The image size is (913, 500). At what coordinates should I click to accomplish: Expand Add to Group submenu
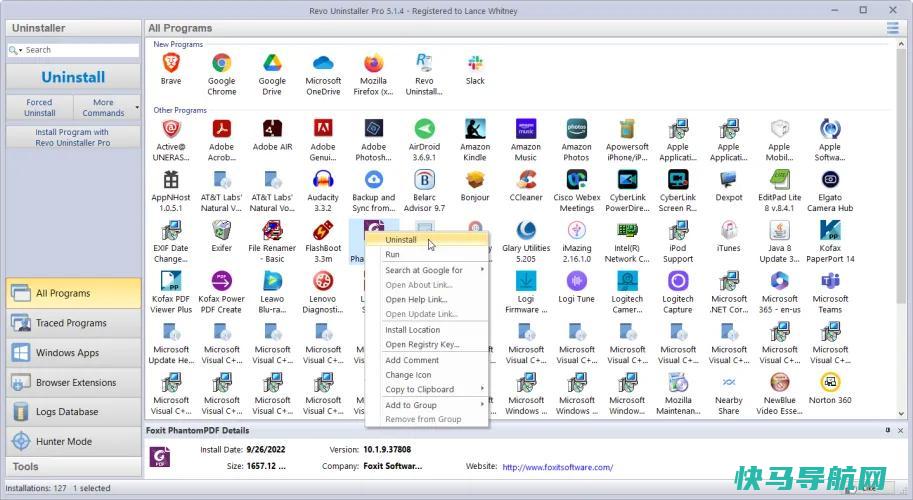pos(427,405)
